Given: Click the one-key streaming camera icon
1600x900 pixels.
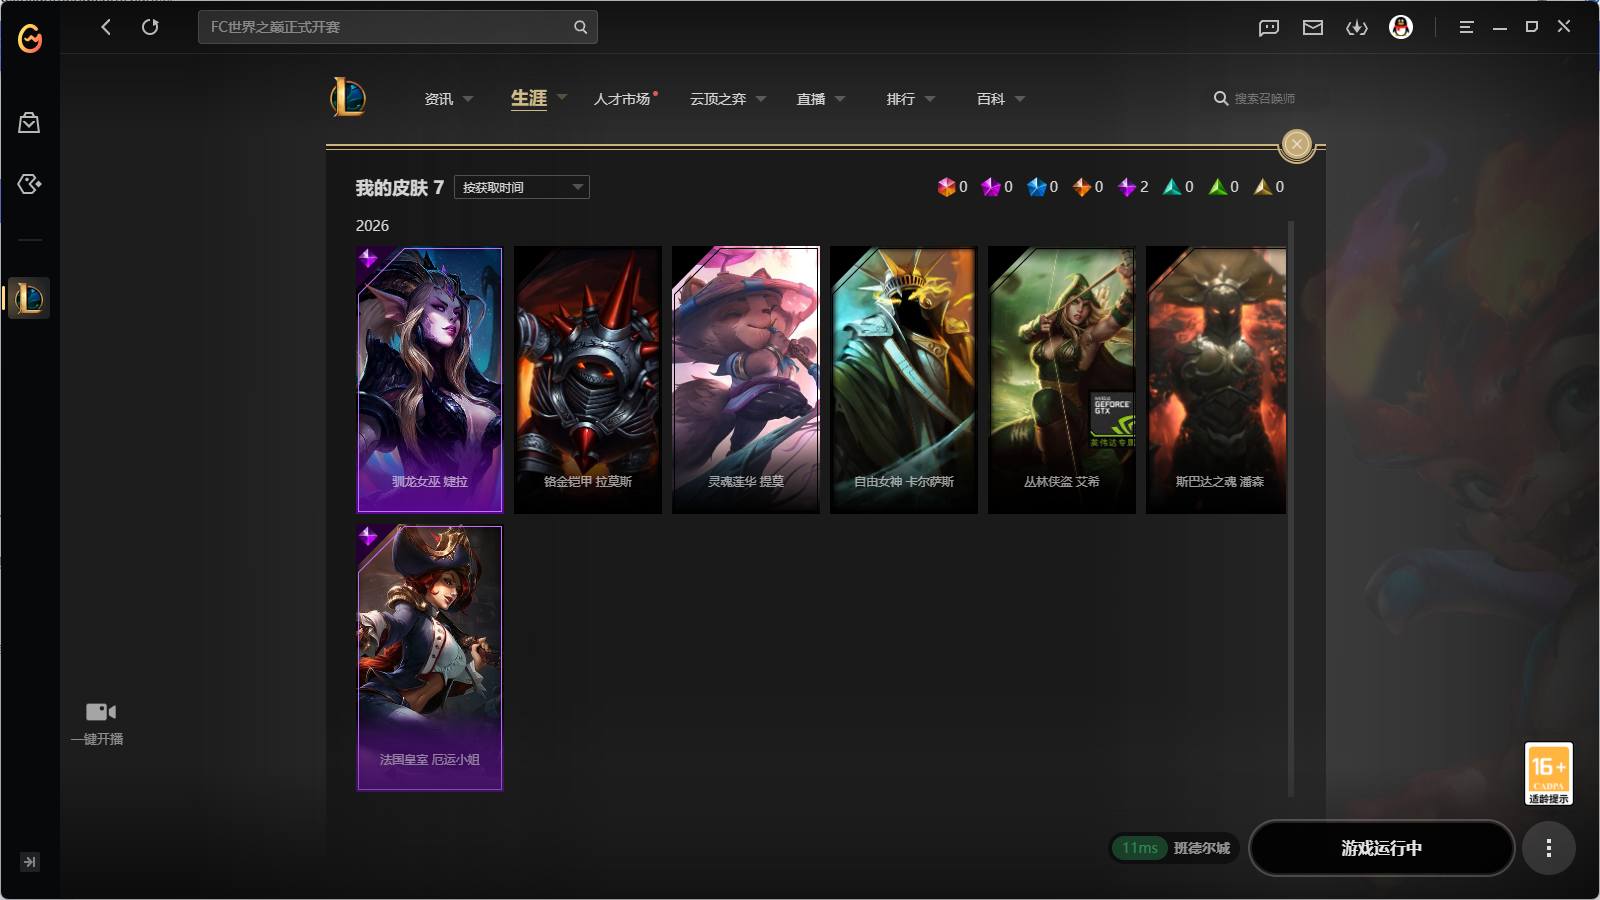Looking at the screenshot, I should (x=100, y=712).
